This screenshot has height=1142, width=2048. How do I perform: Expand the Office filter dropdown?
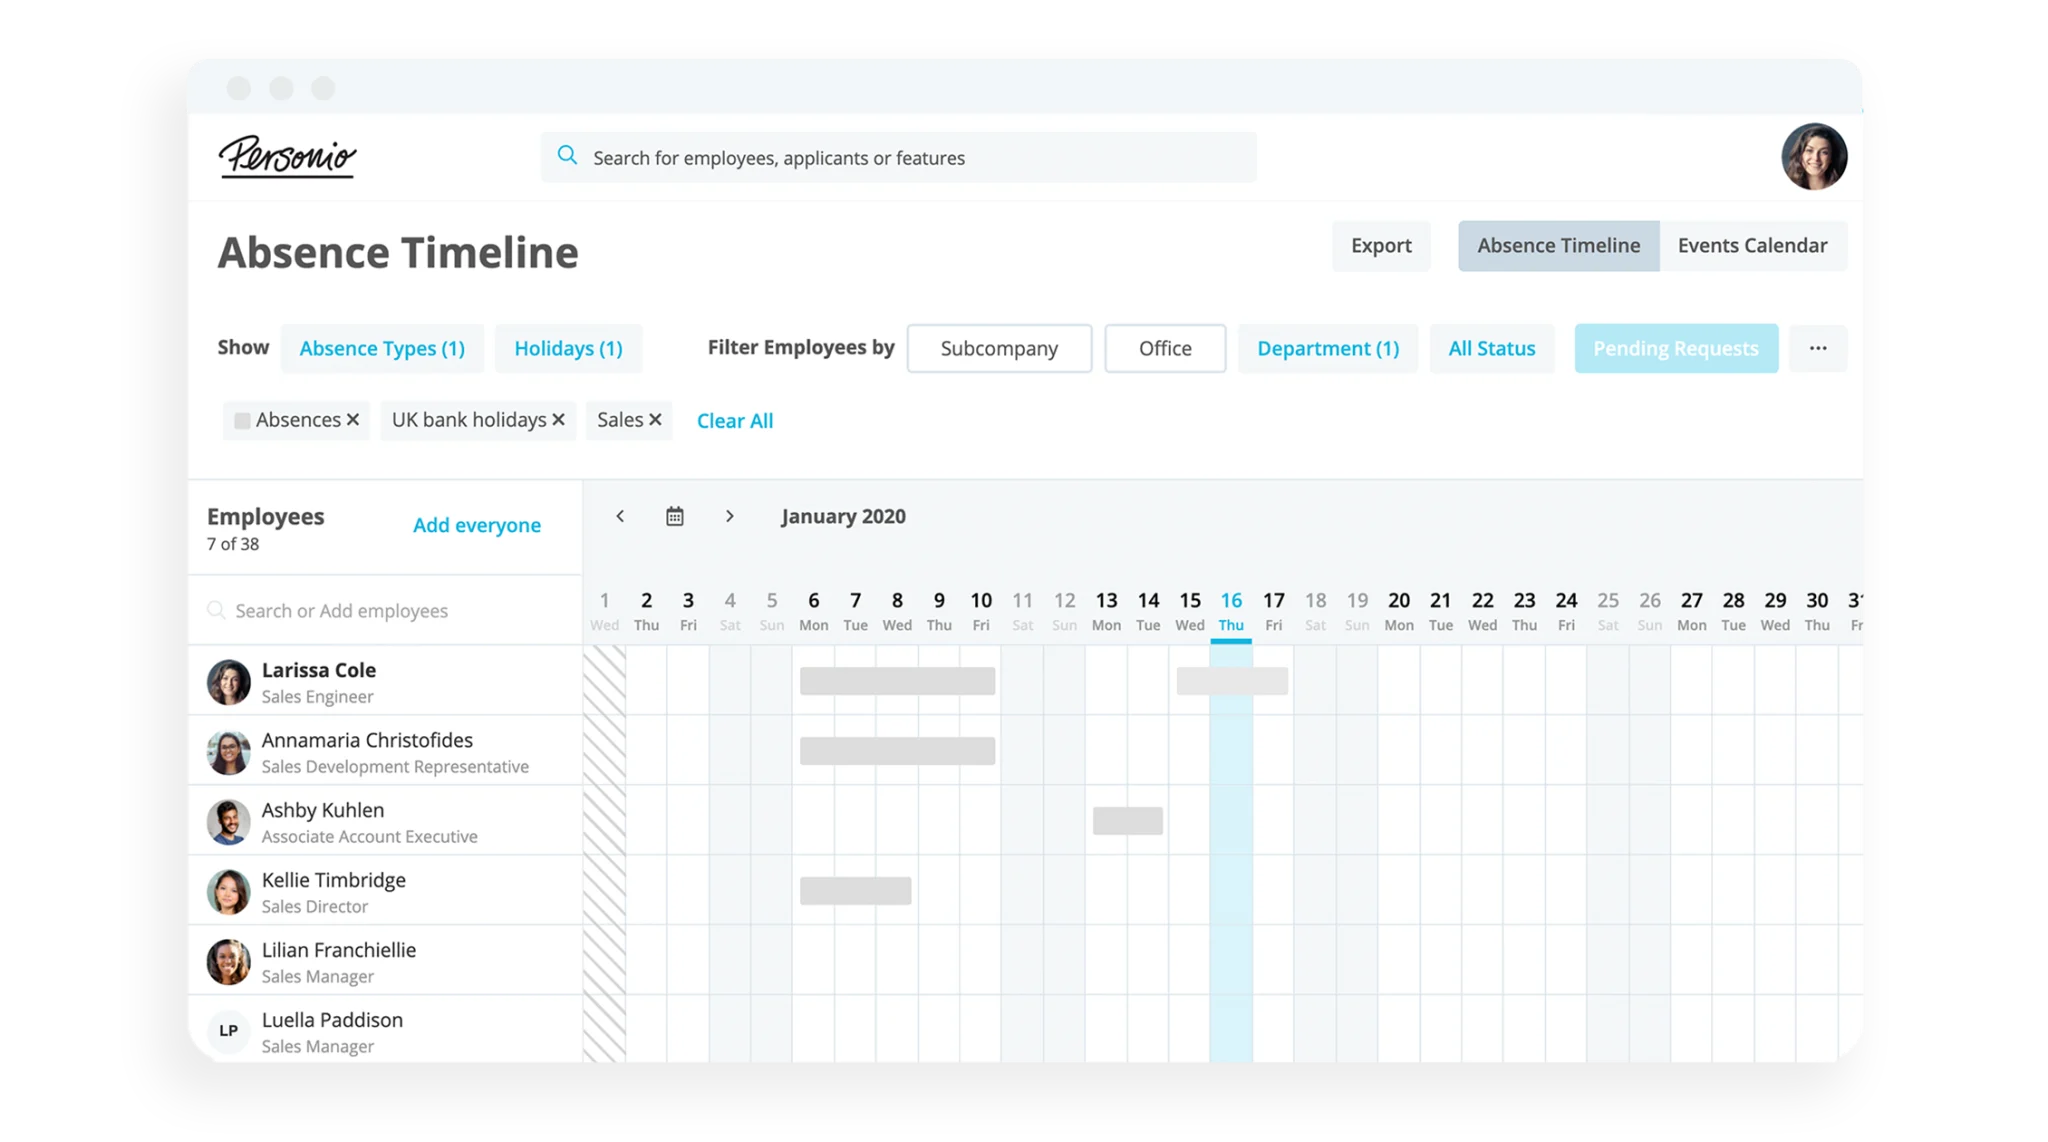[x=1164, y=347]
